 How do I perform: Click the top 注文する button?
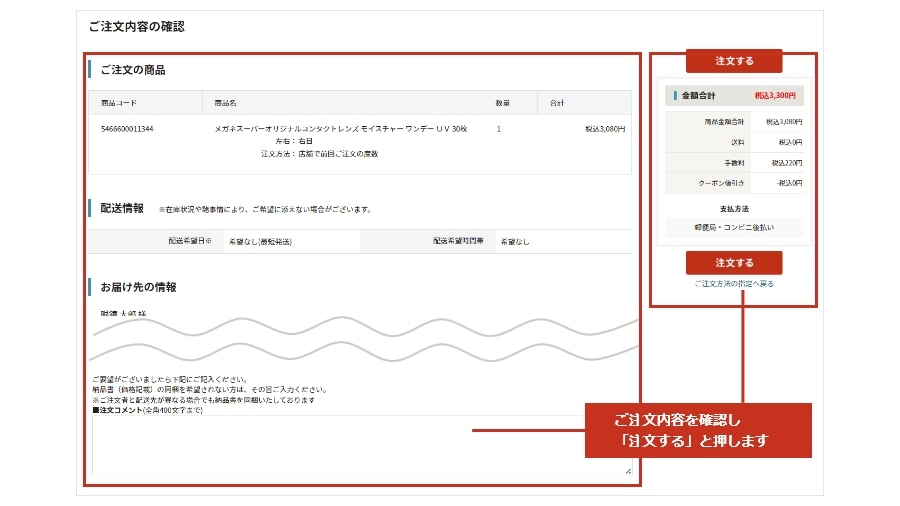click(733, 61)
